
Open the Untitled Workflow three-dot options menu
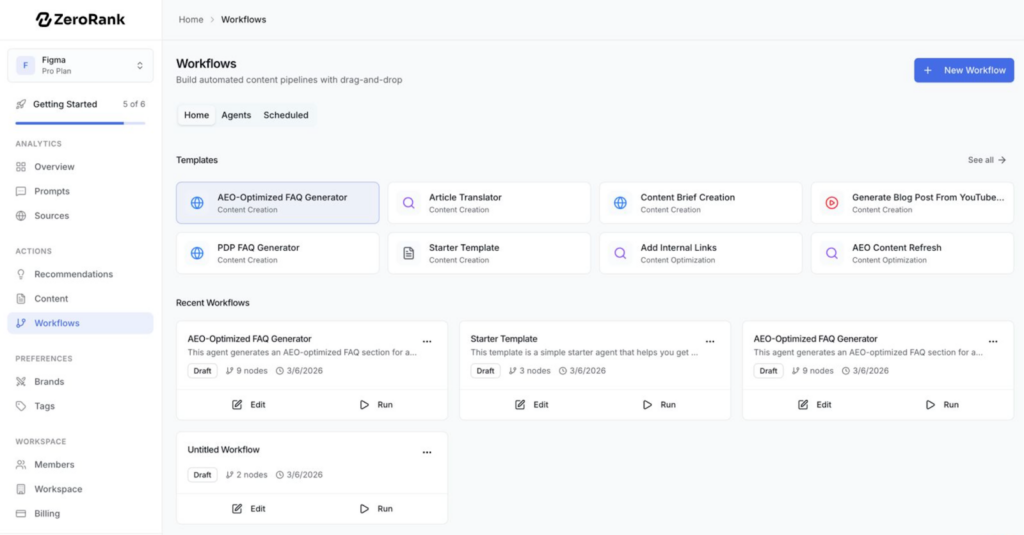pos(427,452)
